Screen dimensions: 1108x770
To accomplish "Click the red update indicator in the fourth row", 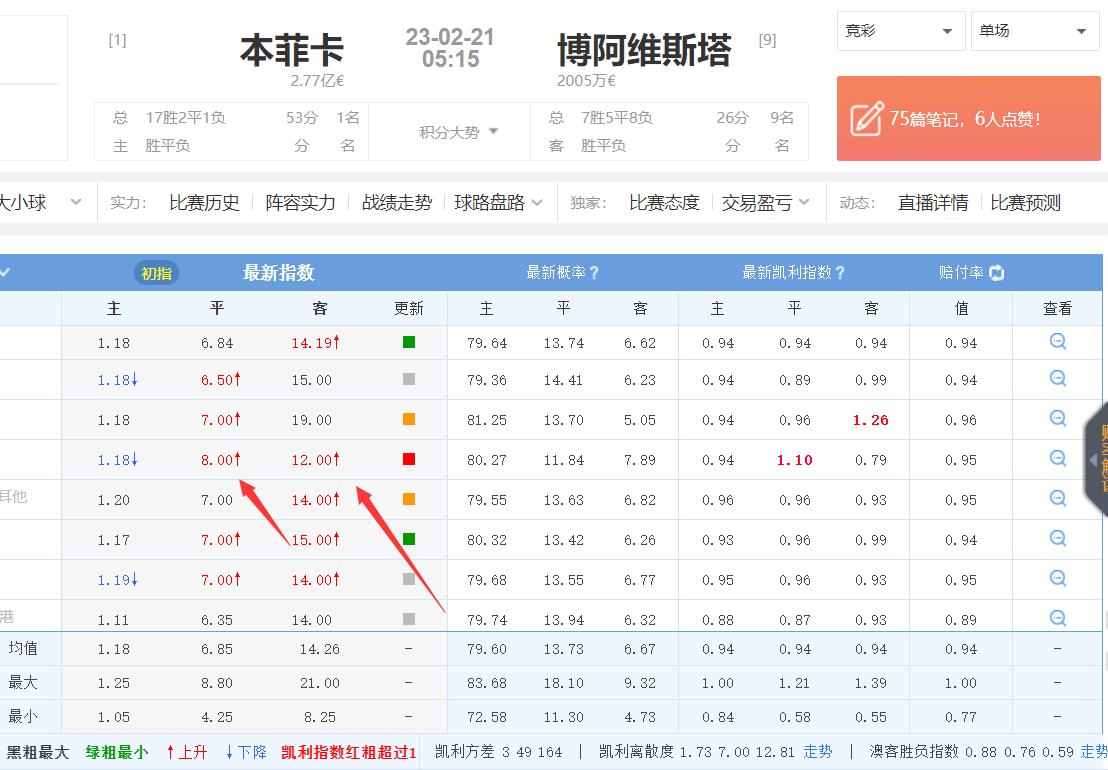I will pyautogui.click(x=409, y=459).
